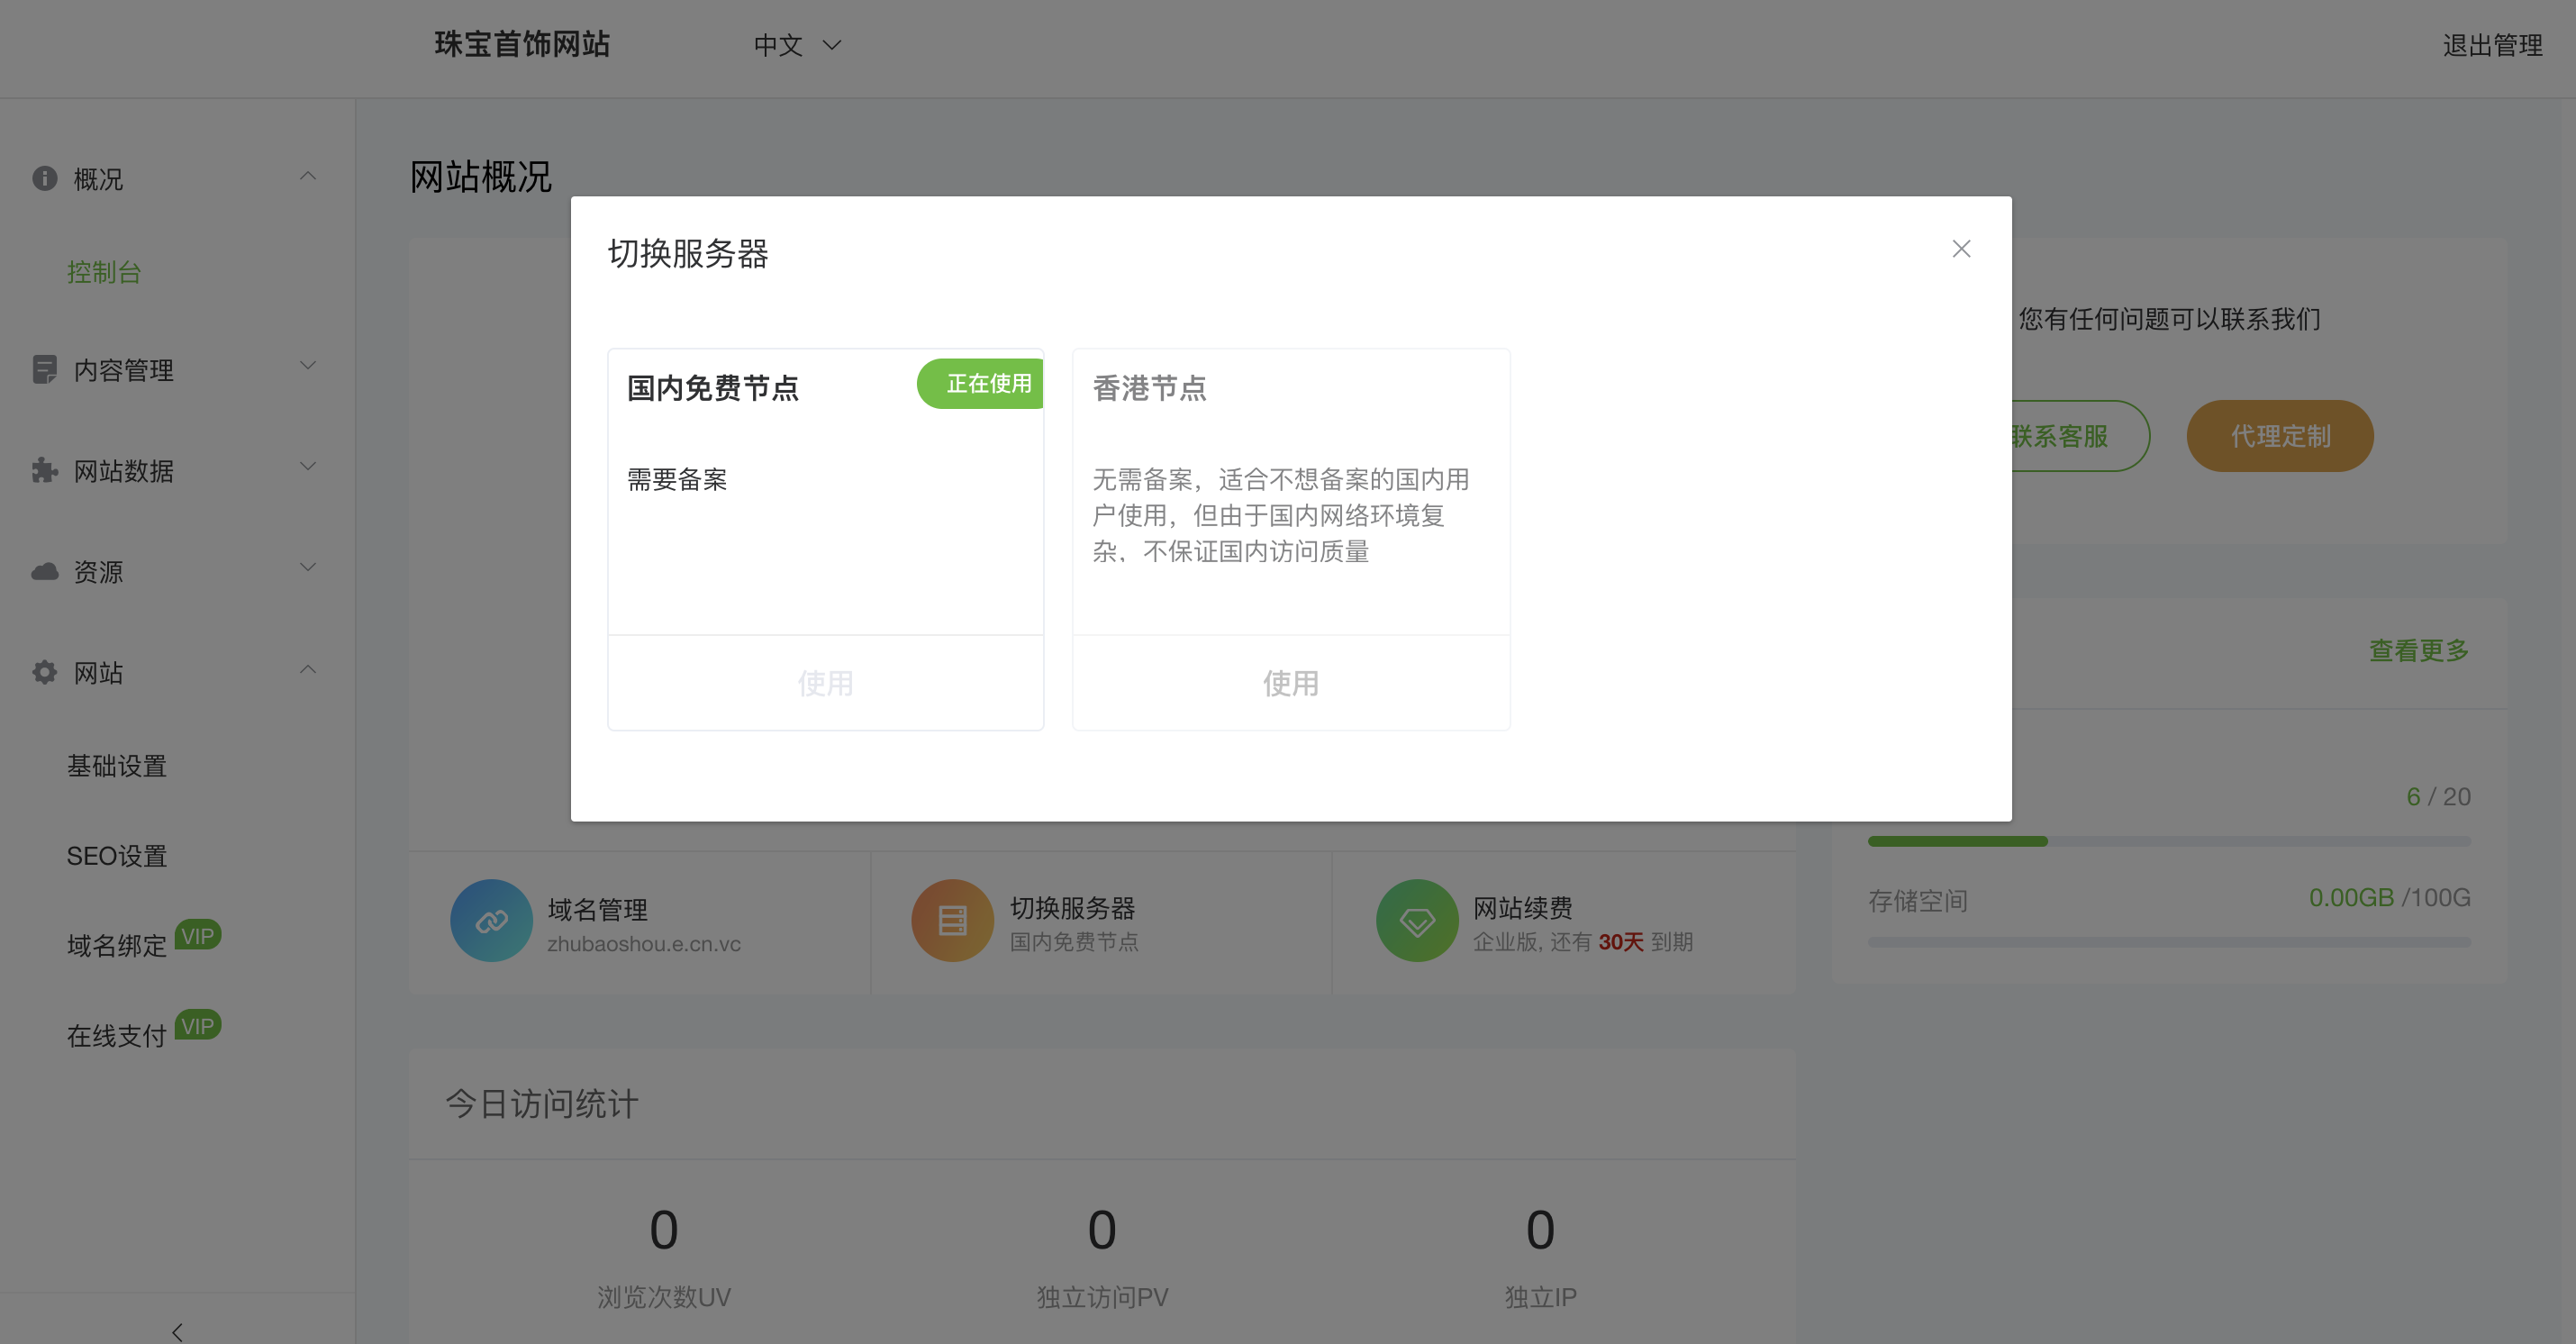The height and width of the screenshot is (1344, 2576).
Task: Open 基础设置 in the sidebar
Action: point(117,766)
